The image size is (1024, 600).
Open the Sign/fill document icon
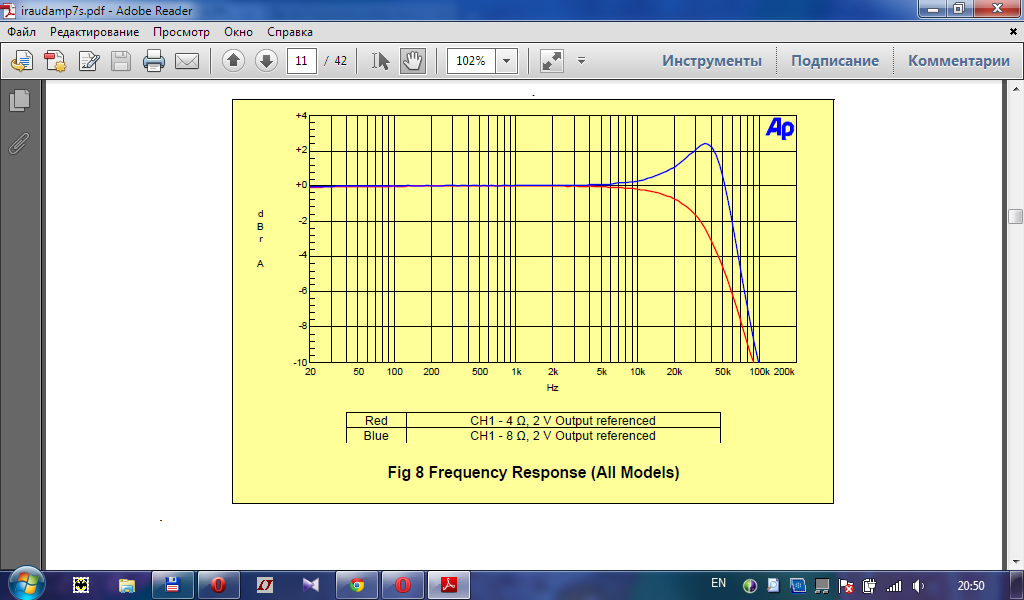coord(88,61)
